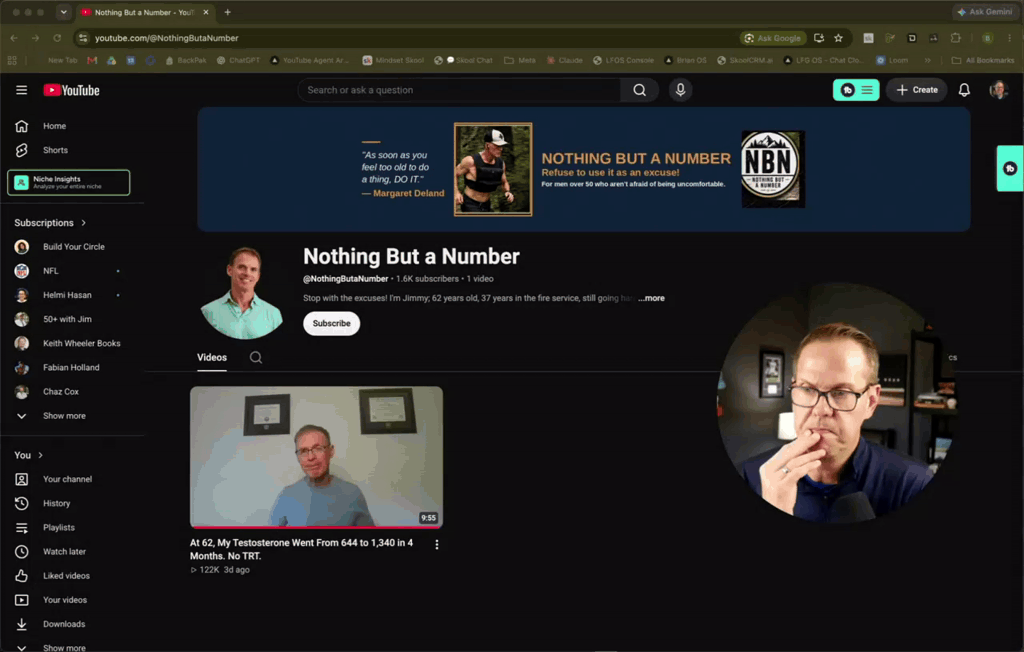Expand the channel description with ...more
The width and height of the screenshot is (1024, 652).
point(651,298)
